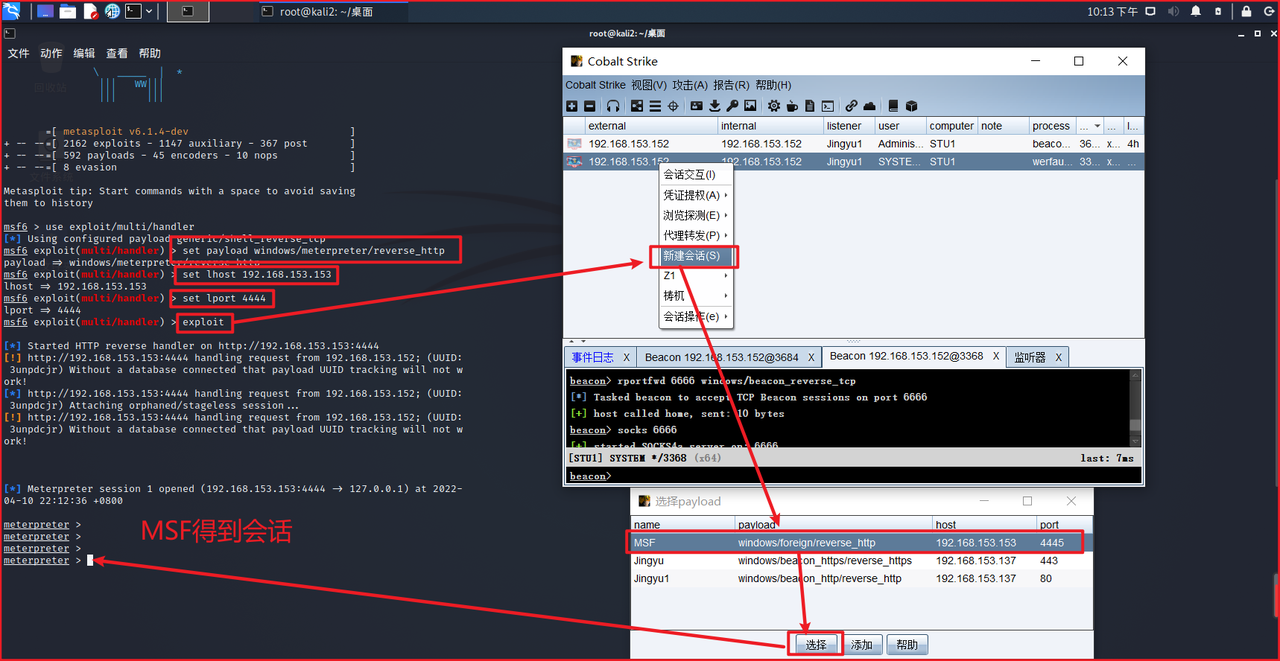This screenshot has width=1280, height=661.
Task: Expand the 梼杌 submenu
Action: [696, 296]
